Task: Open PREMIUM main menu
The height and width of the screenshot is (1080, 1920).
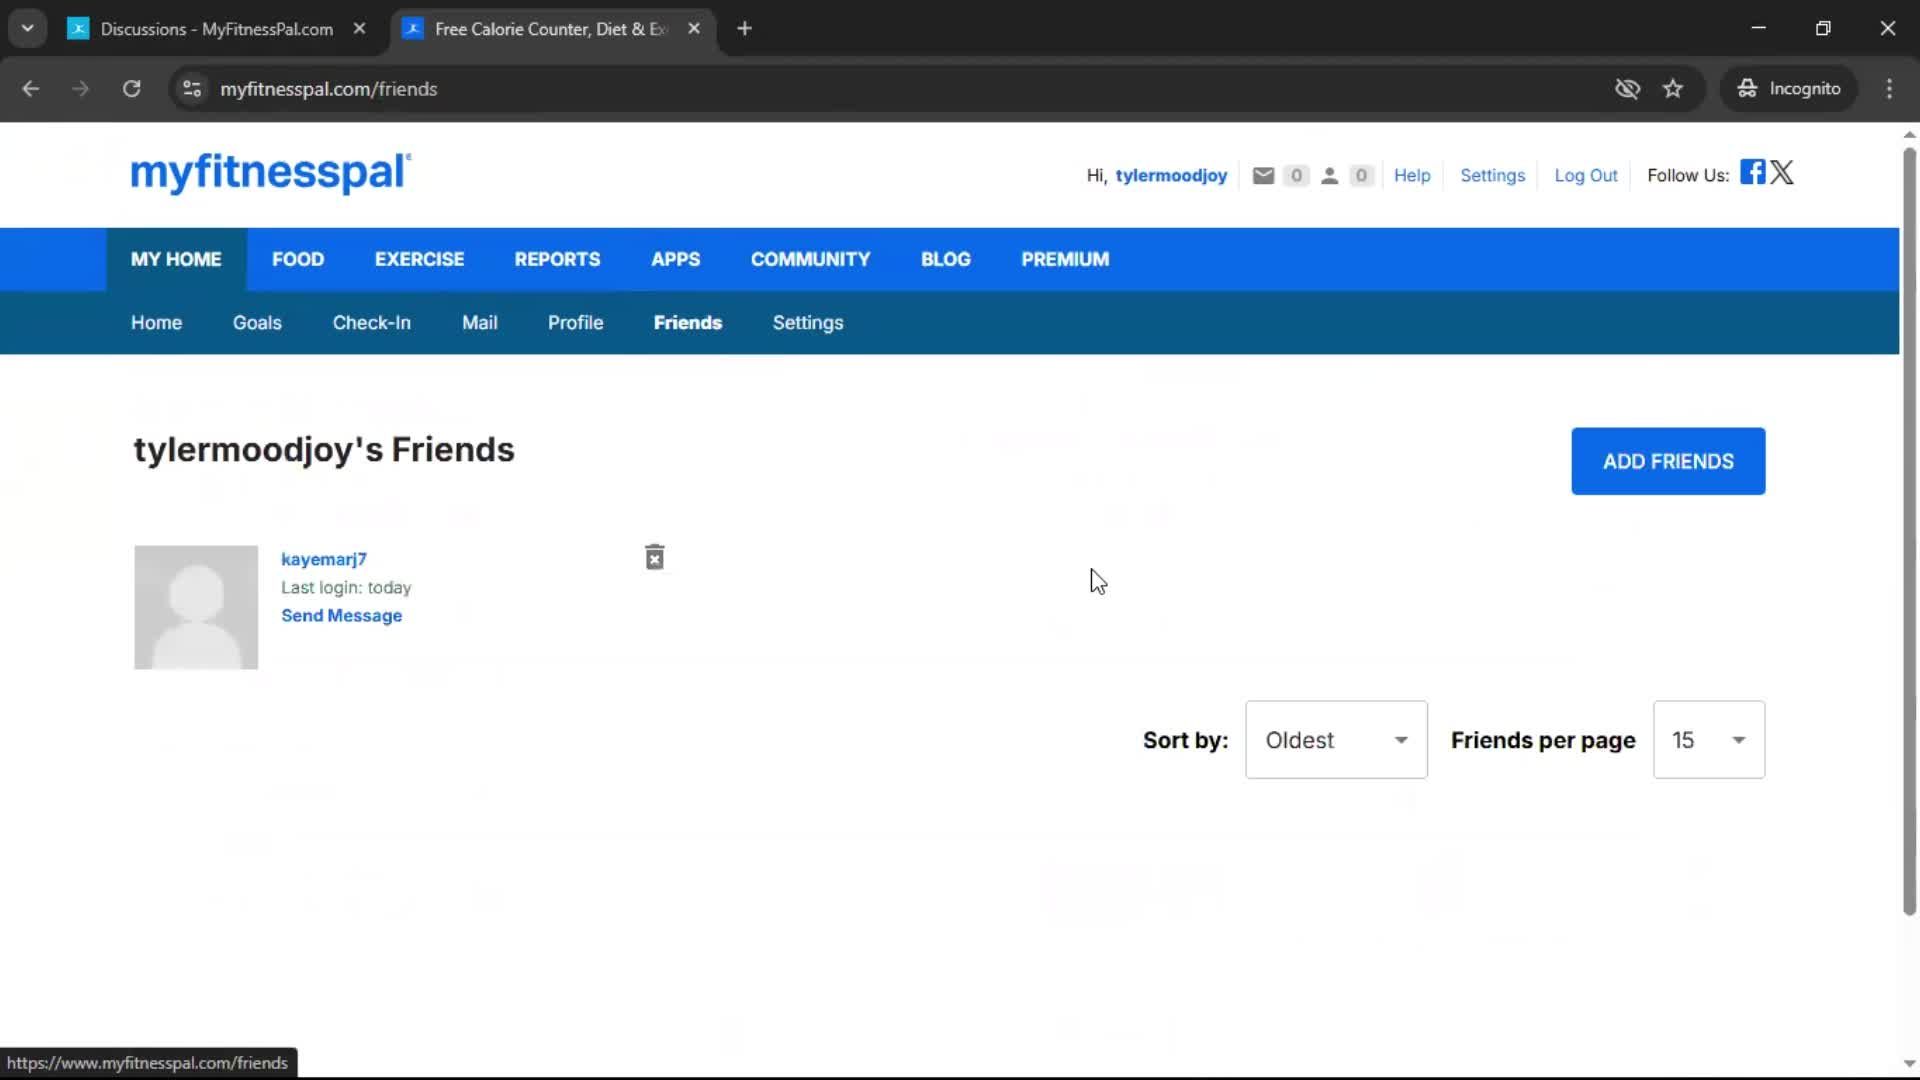Action: 1065,259
